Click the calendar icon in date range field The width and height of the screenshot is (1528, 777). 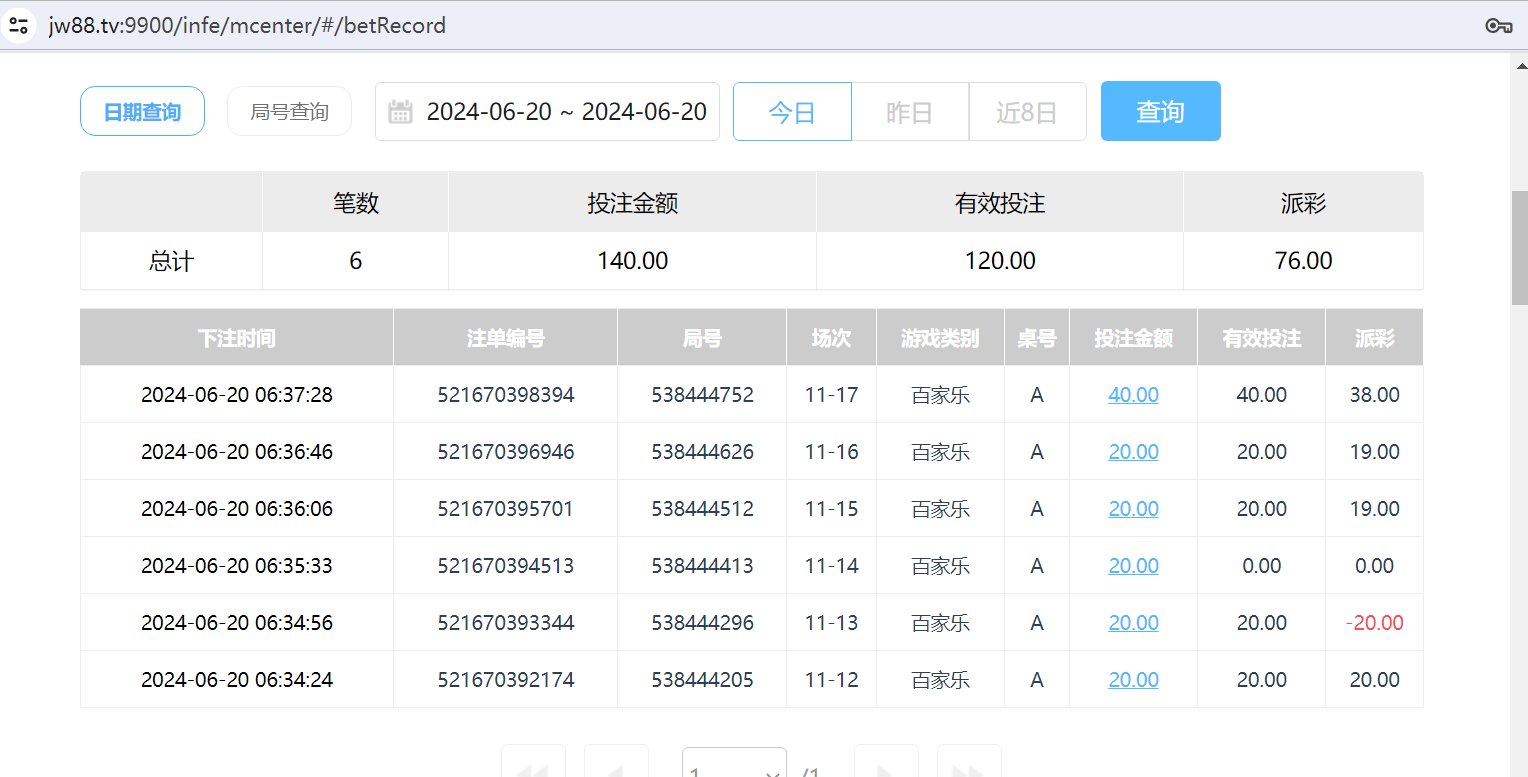pyautogui.click(x=400, y=112)
